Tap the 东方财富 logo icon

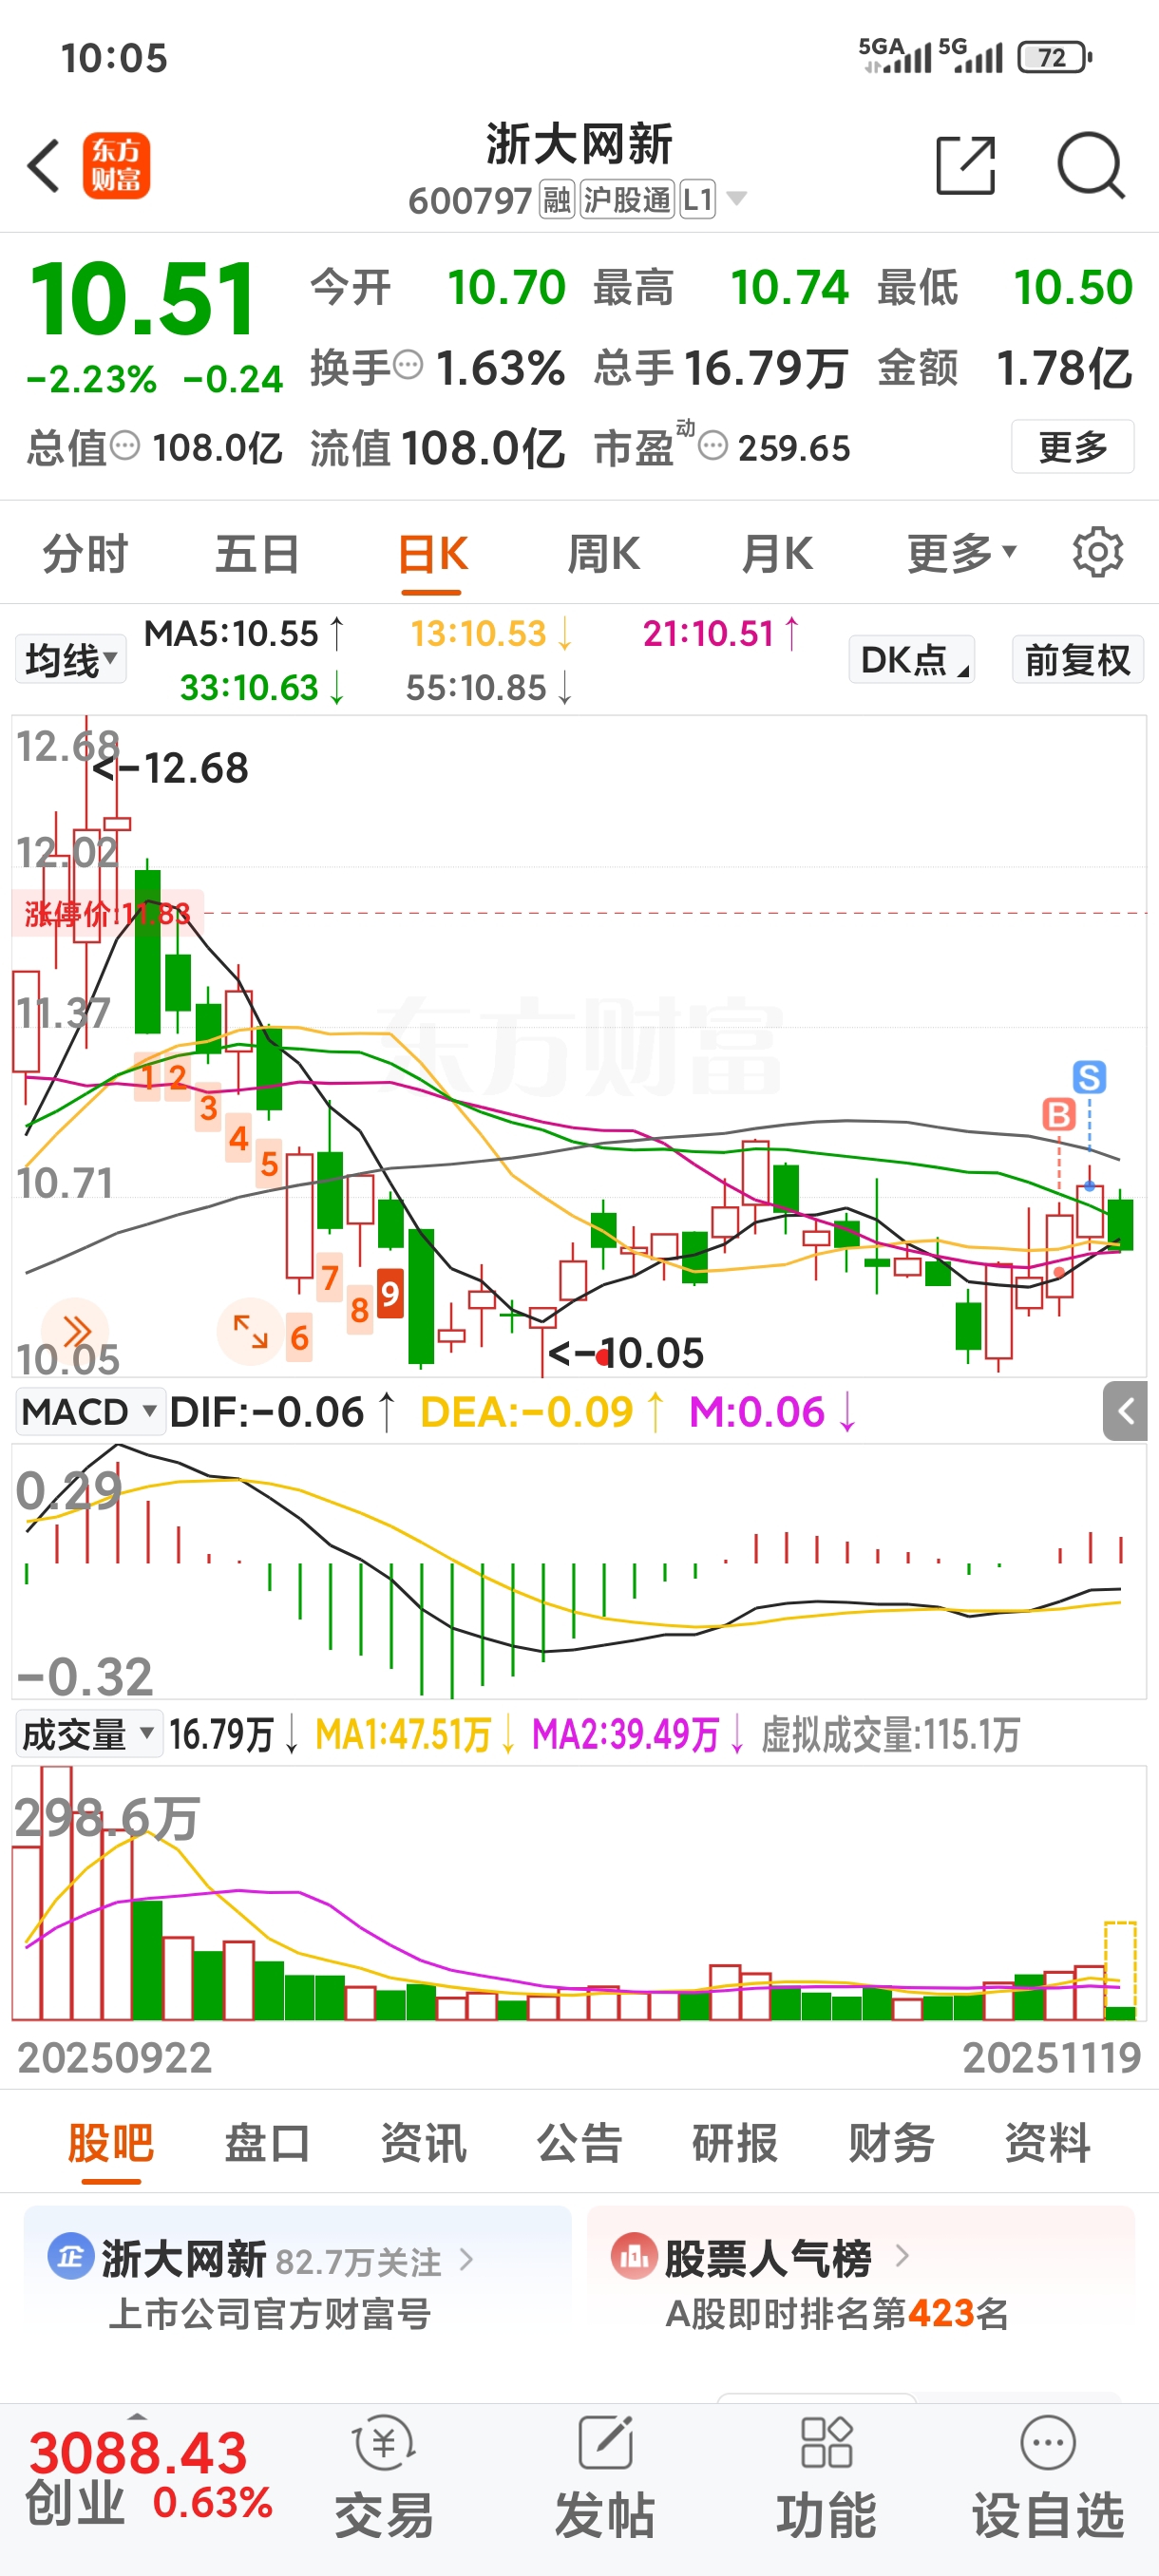116,165
